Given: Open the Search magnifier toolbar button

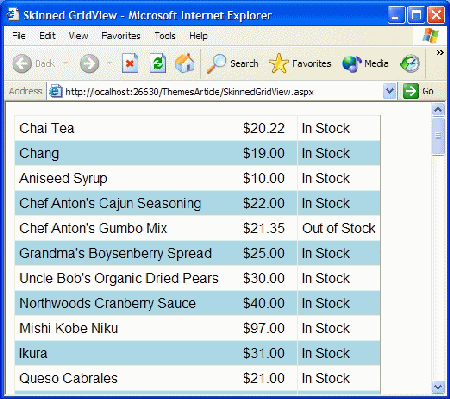Looking at the screenshot, I should click(x=232, y=63).
